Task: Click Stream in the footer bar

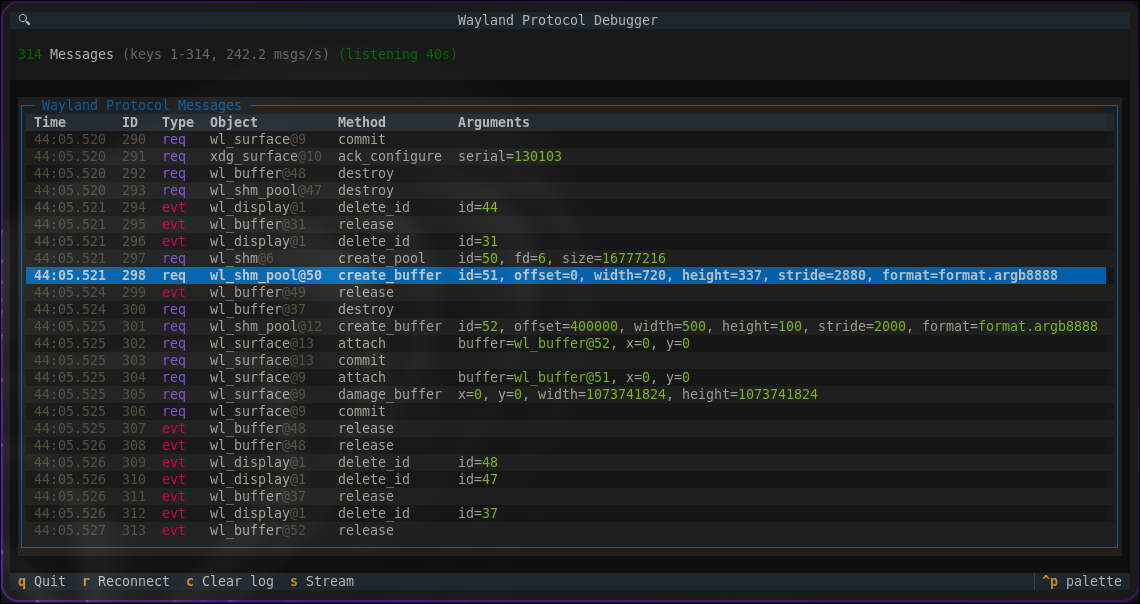Action: [x=322, y=581]
